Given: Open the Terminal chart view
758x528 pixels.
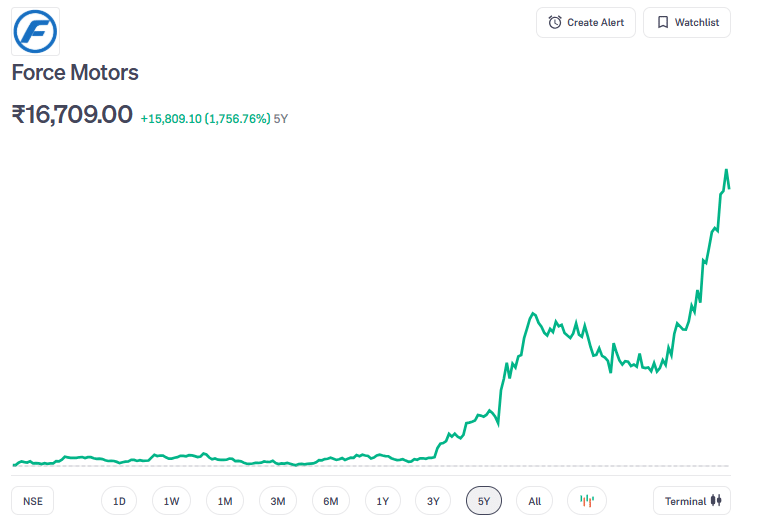Looking at the screenshot, I should click(x=692, y=501).
